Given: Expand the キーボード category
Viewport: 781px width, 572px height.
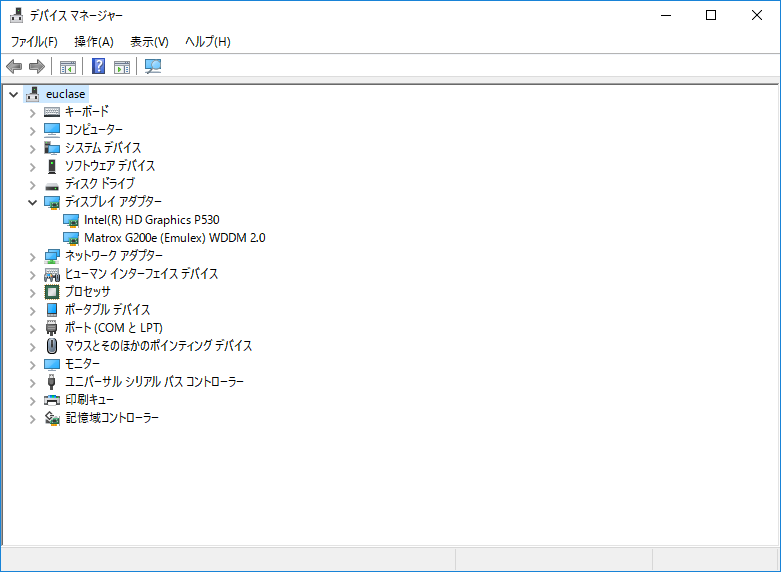Looking at the screenshot, I should click(32, 112).
